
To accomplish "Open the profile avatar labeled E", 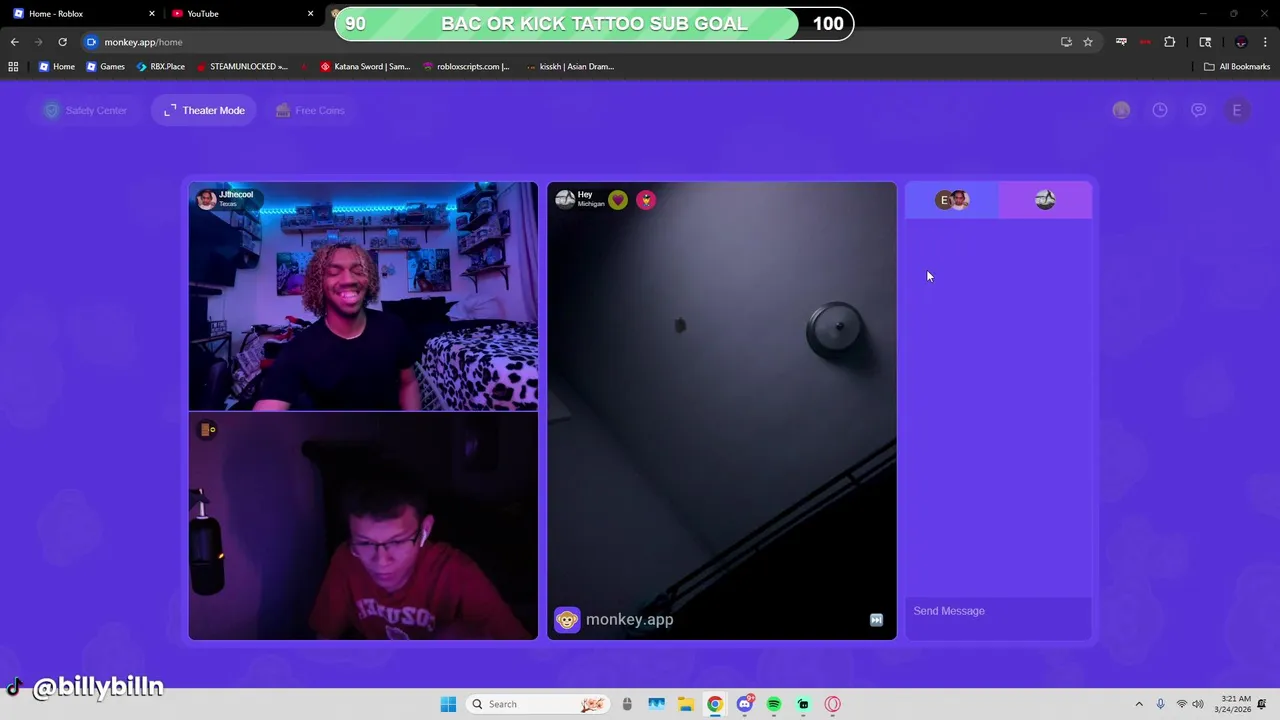I will (1237, 110).
